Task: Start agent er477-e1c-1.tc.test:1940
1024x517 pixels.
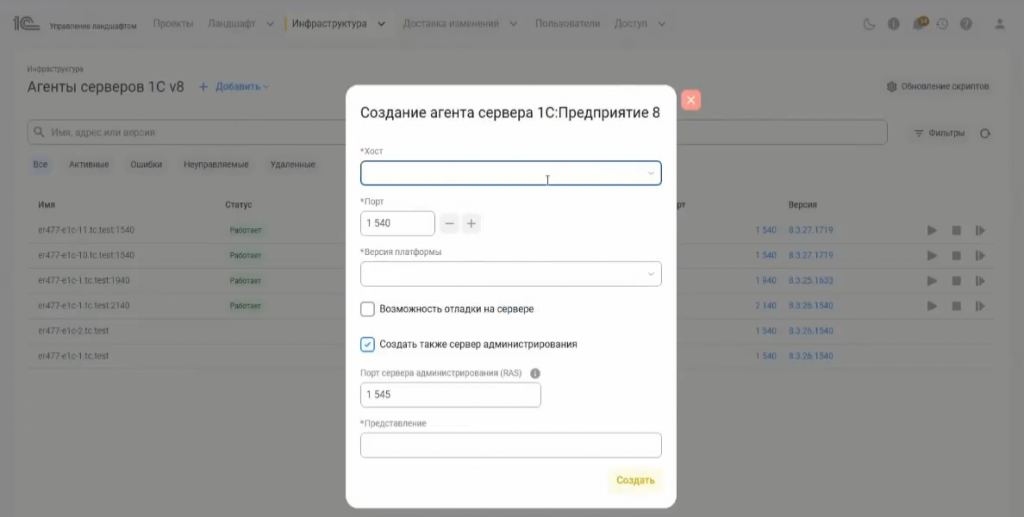Action: (x=932, y=281)
